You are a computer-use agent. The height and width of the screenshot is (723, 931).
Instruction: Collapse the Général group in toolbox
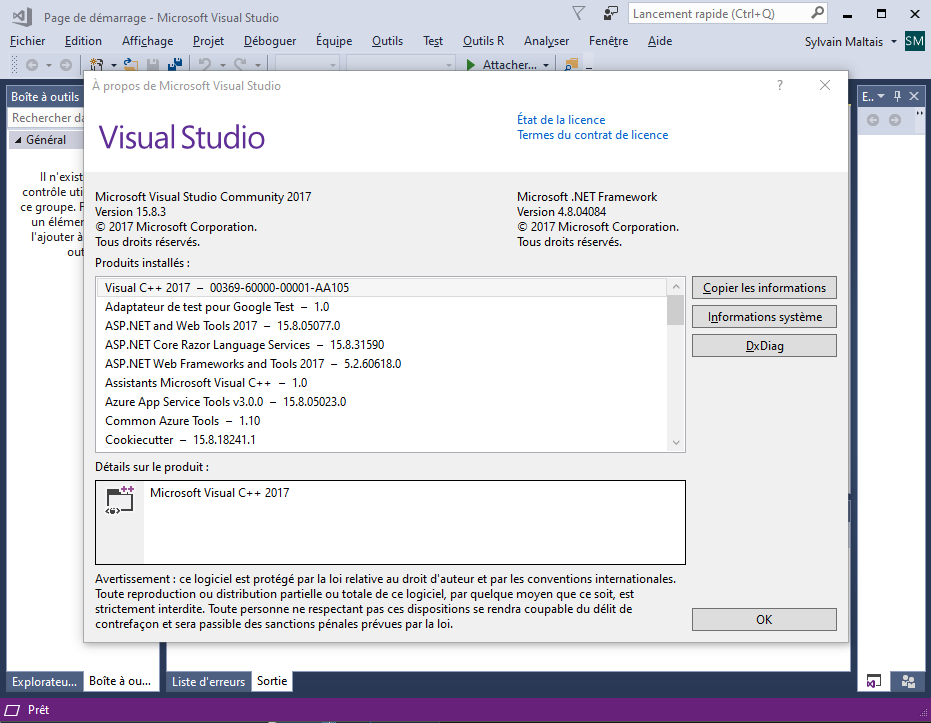(x=18, y=141)
